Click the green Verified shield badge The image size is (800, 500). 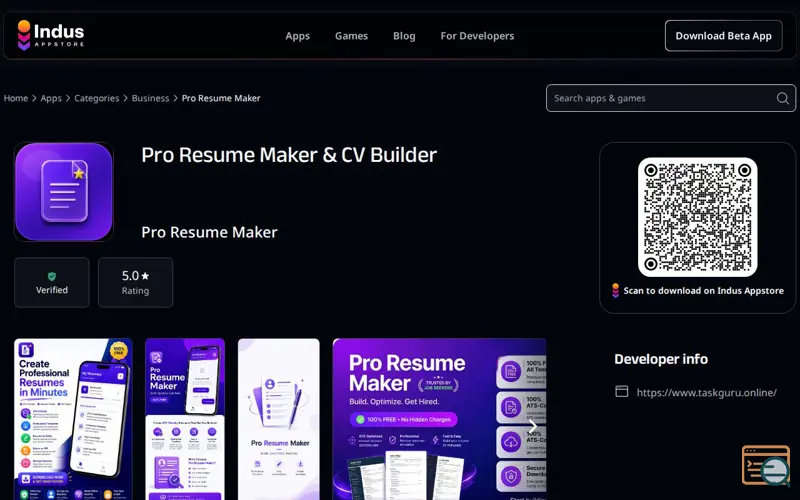(52, 282)
